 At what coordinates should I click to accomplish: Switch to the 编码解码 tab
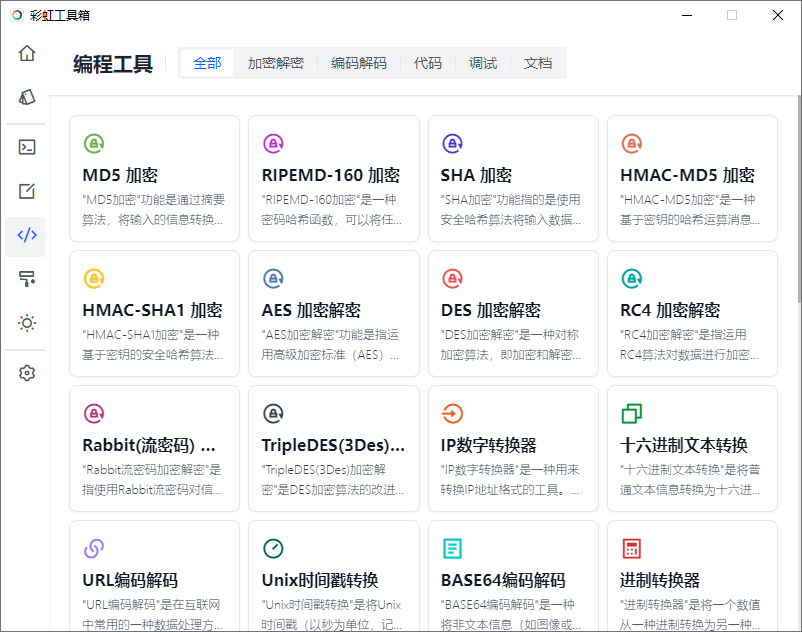tap(359, 63)
